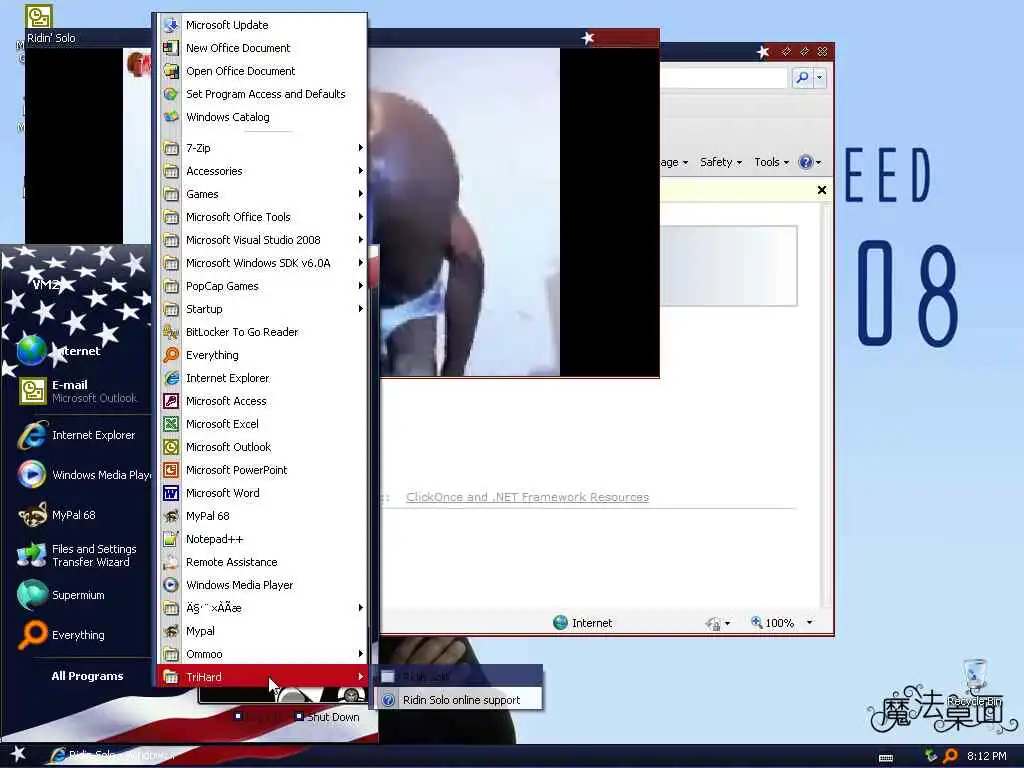The height and width of the screenshot is (768, 1024).
Task: Click Internet zone in browser status bar
Action: [583, 622]
